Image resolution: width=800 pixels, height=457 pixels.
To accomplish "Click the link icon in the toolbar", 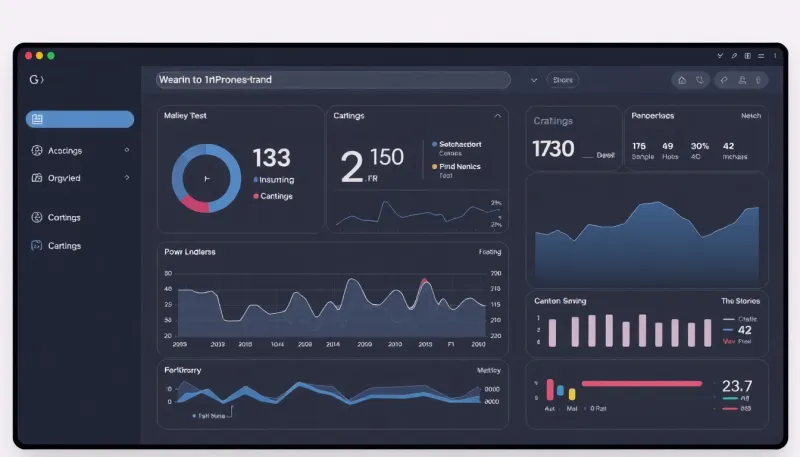I will 723,80.
